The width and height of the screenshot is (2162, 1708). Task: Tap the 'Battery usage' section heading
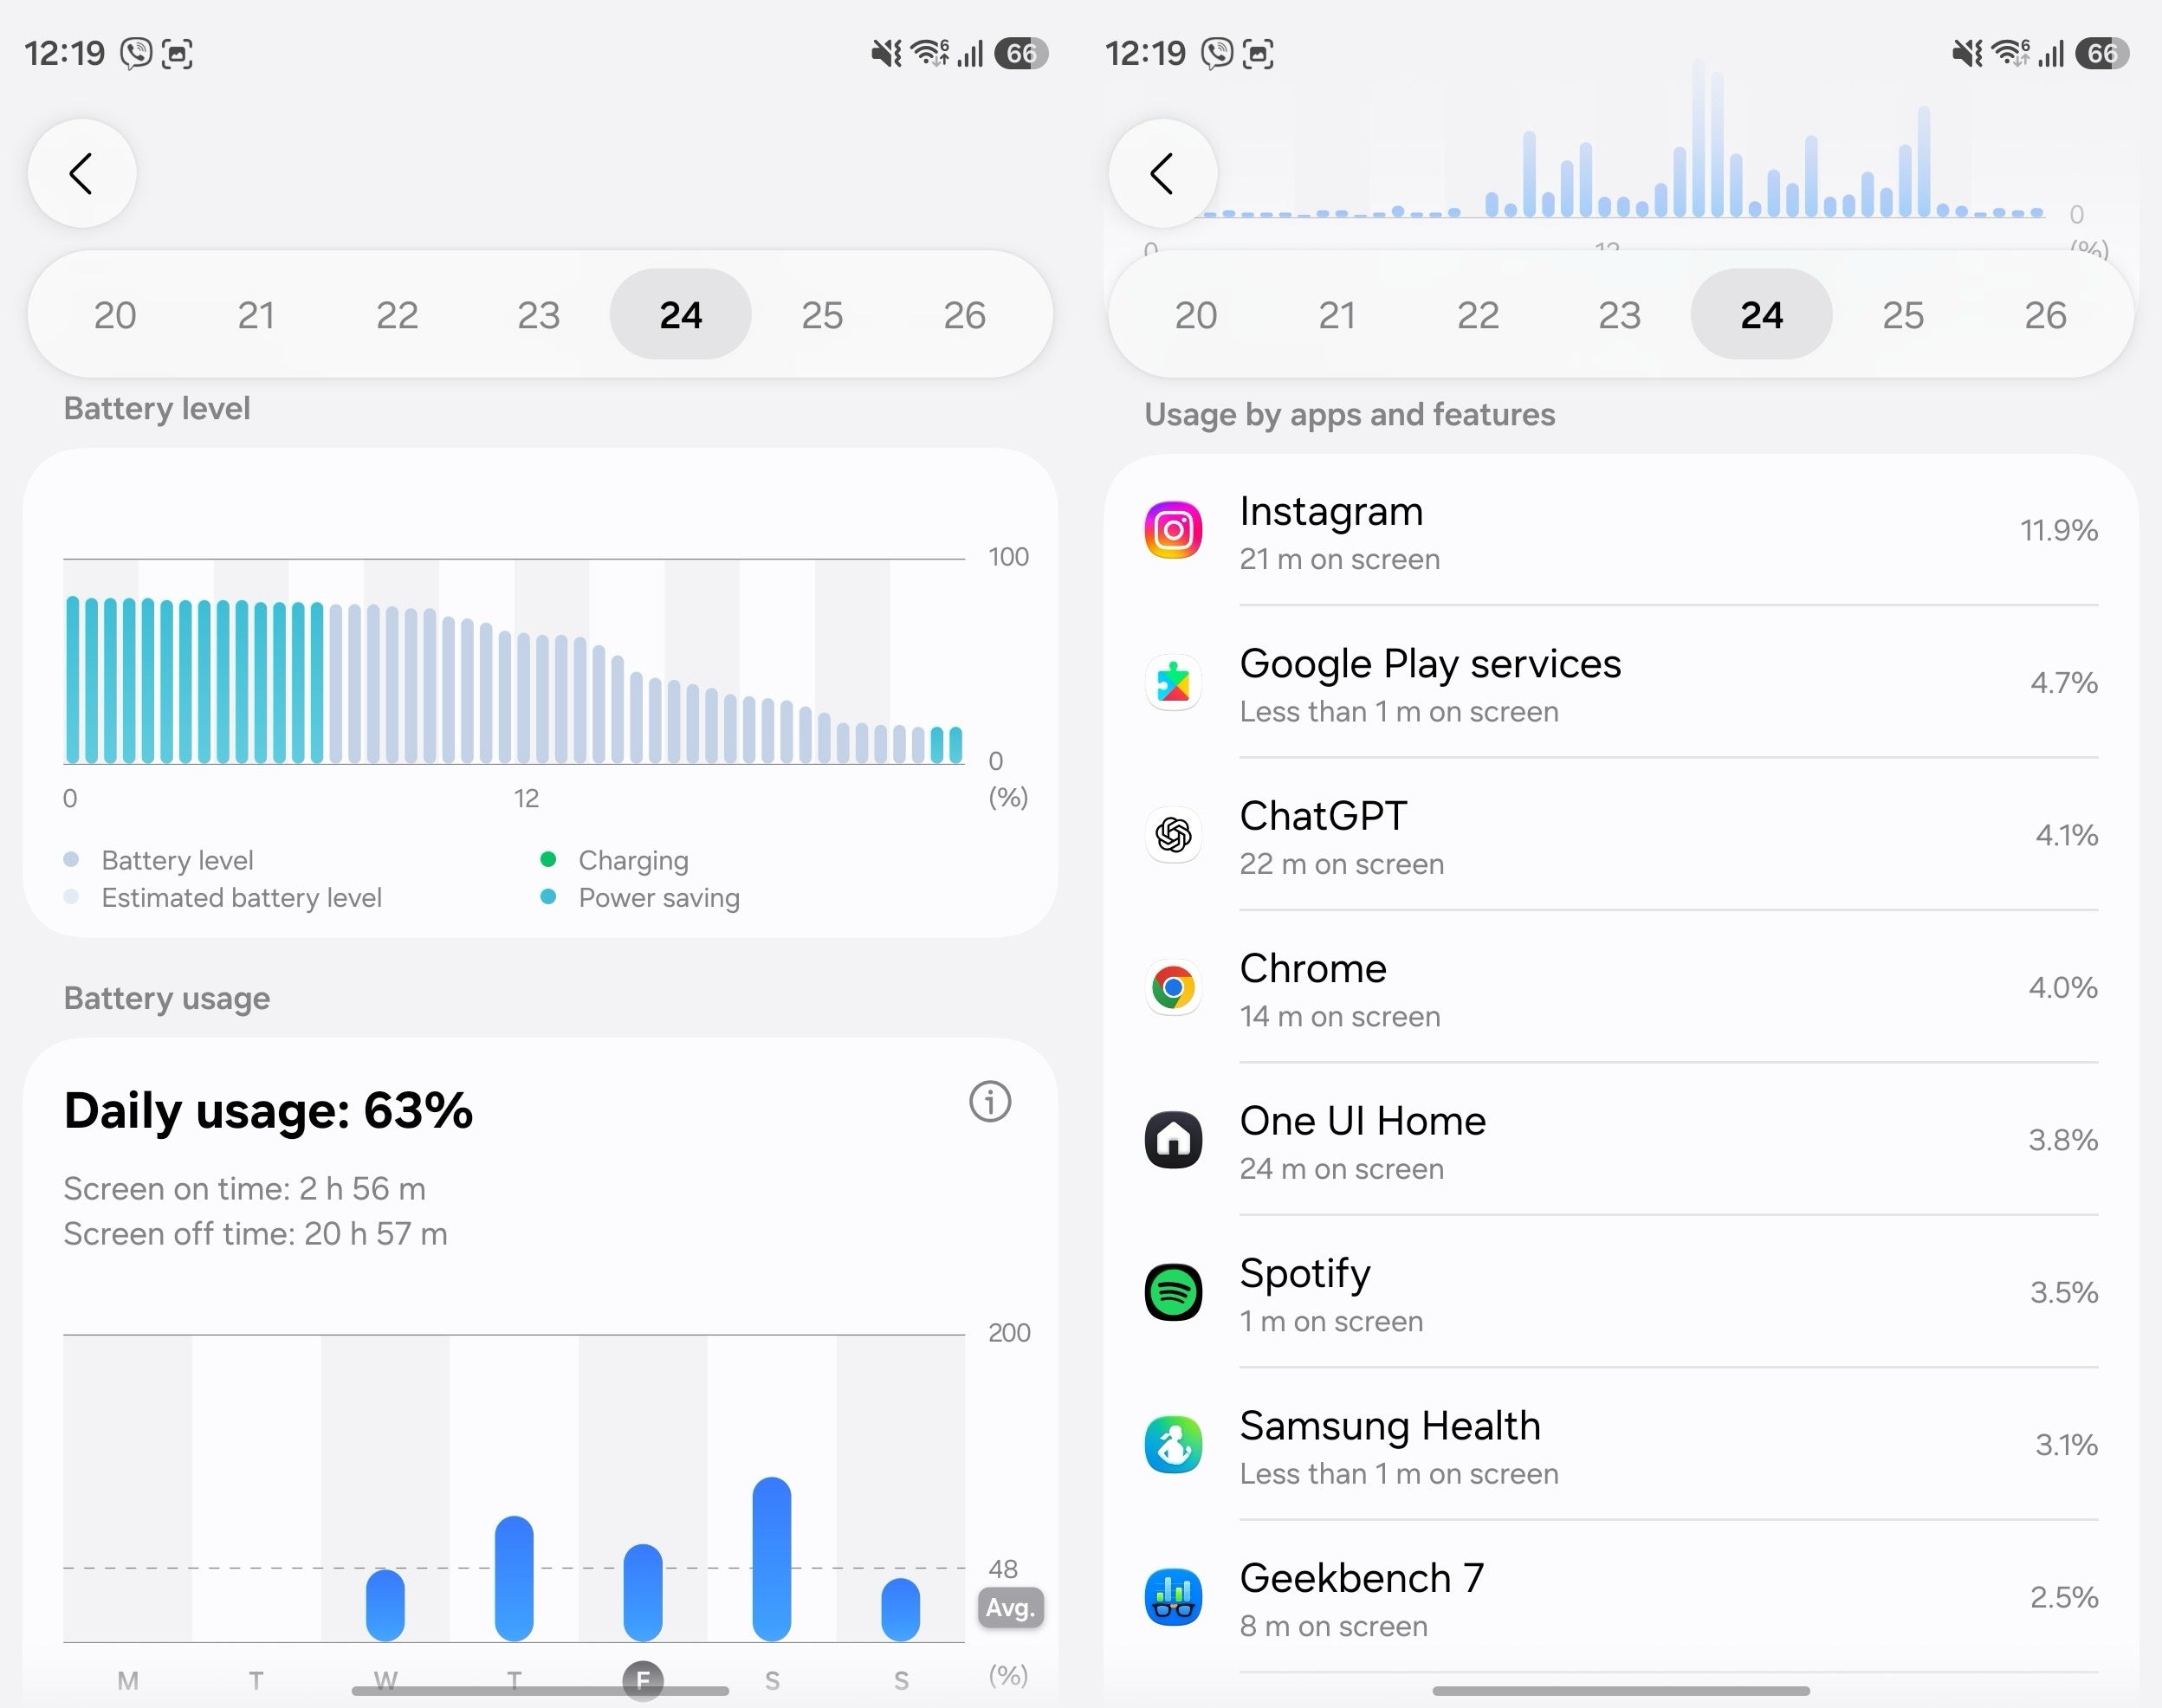point(167,998)
